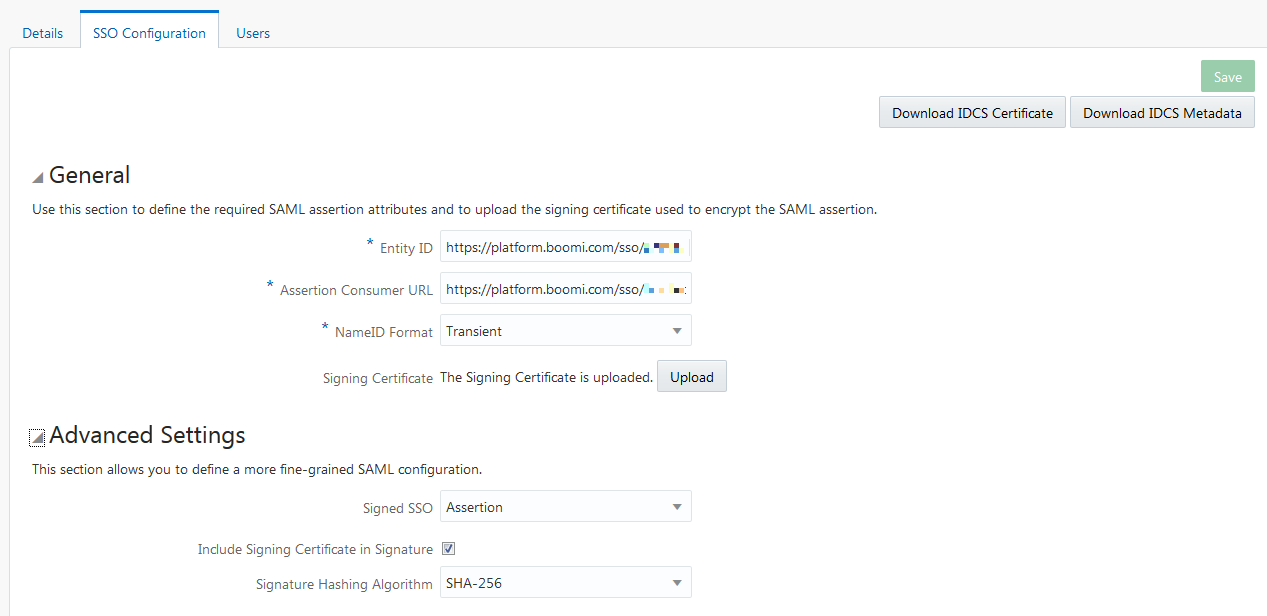Click the asterisk next to Assertion Consumer URL

(269, 286)
